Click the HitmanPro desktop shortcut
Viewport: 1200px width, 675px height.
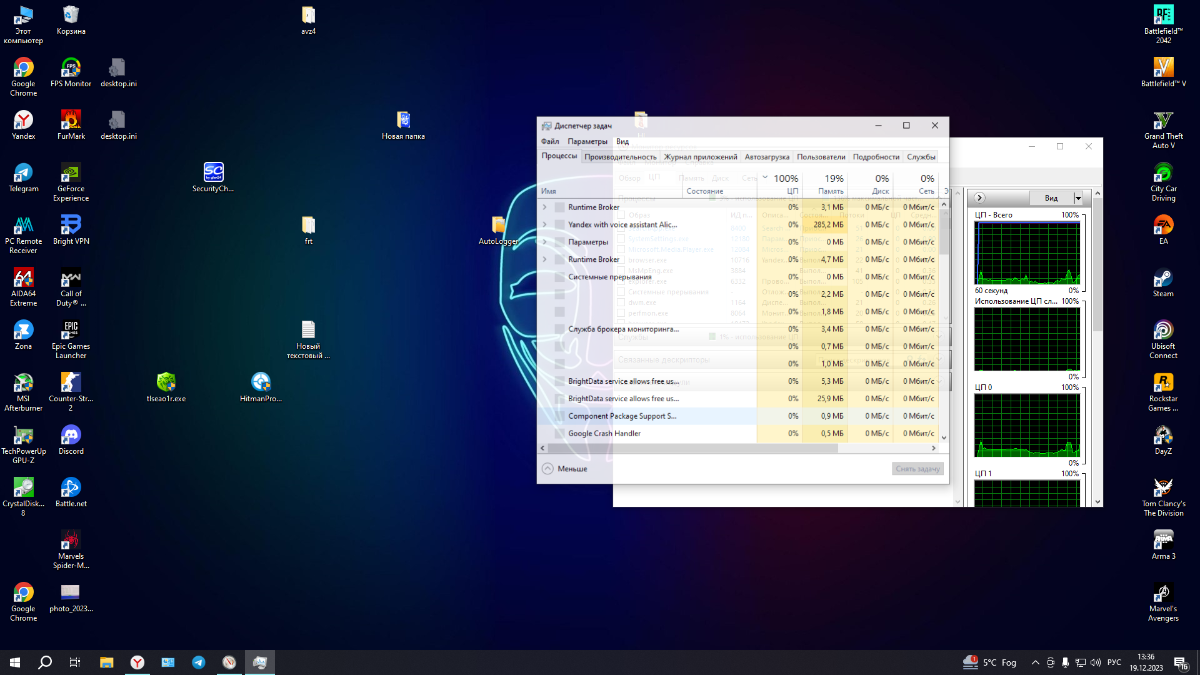pos(261,382)
